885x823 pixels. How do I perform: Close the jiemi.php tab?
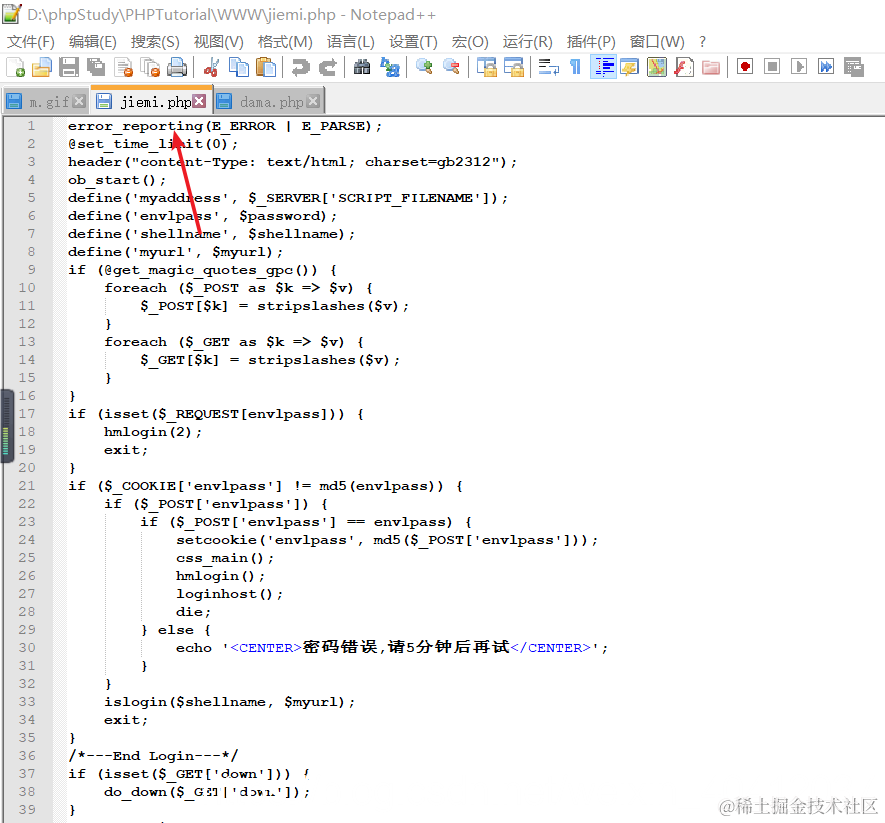point(199,101)
